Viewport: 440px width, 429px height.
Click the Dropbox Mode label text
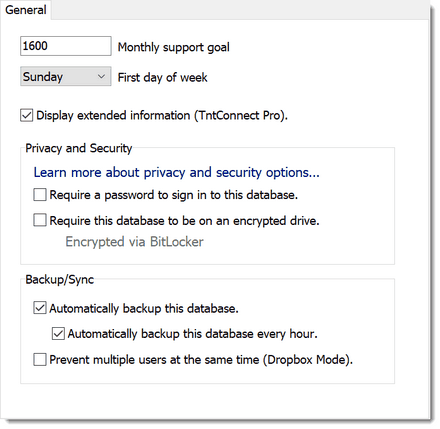[201, 360]
